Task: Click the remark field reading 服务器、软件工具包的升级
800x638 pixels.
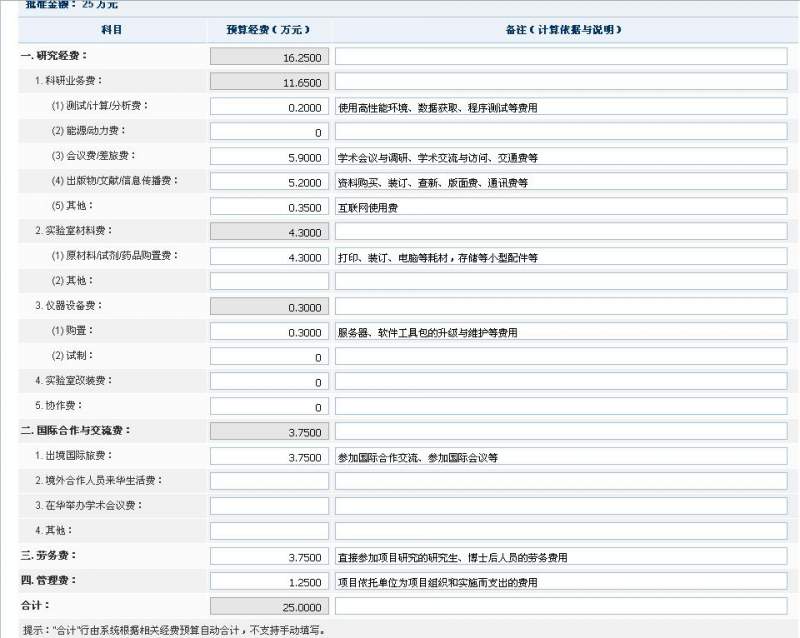Action: pos(561,332)
